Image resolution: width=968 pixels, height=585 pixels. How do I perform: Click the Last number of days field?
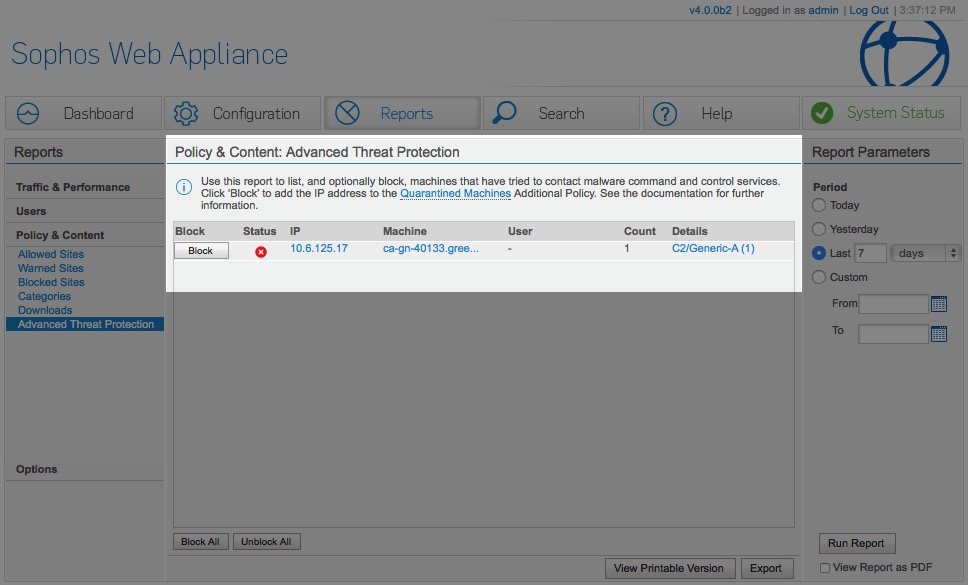[x=870, y=253]
